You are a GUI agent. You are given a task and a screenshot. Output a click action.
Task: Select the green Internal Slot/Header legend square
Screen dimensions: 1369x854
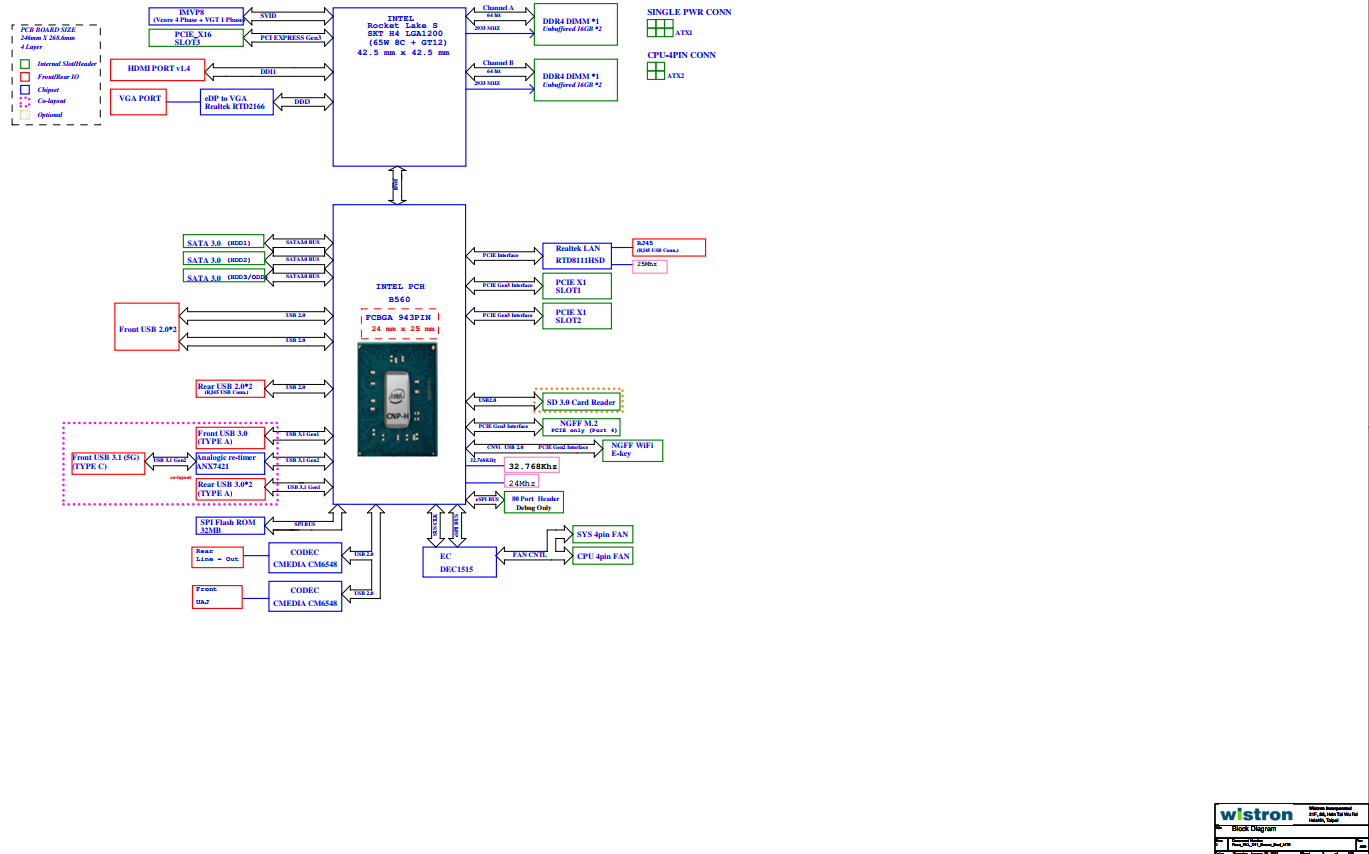(x=25, y=64)
